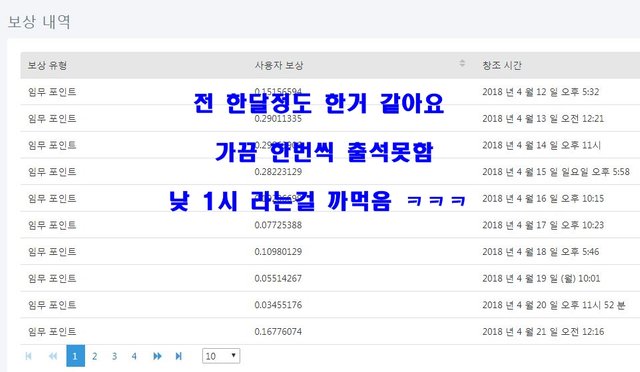Click the 사용자 보상 column header
This screenshot has width=640, height=372.
tap(279, 65)
